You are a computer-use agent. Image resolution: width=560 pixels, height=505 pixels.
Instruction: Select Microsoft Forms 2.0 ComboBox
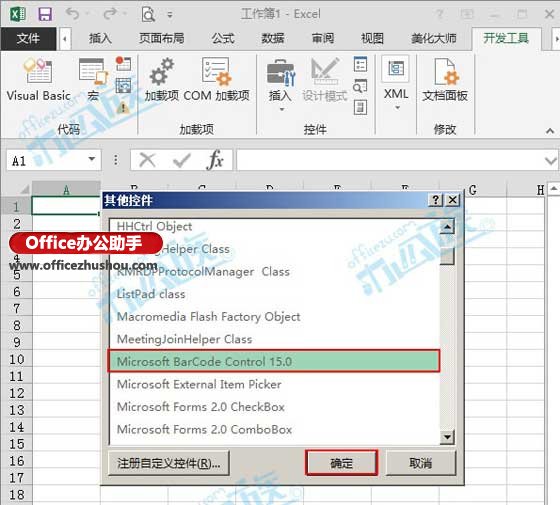274,429
